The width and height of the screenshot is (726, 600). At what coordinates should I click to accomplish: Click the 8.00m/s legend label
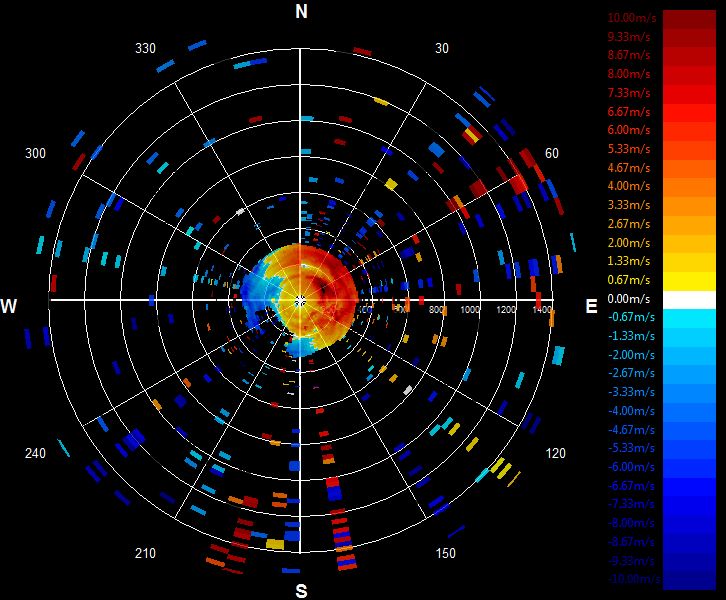(629, 74)
